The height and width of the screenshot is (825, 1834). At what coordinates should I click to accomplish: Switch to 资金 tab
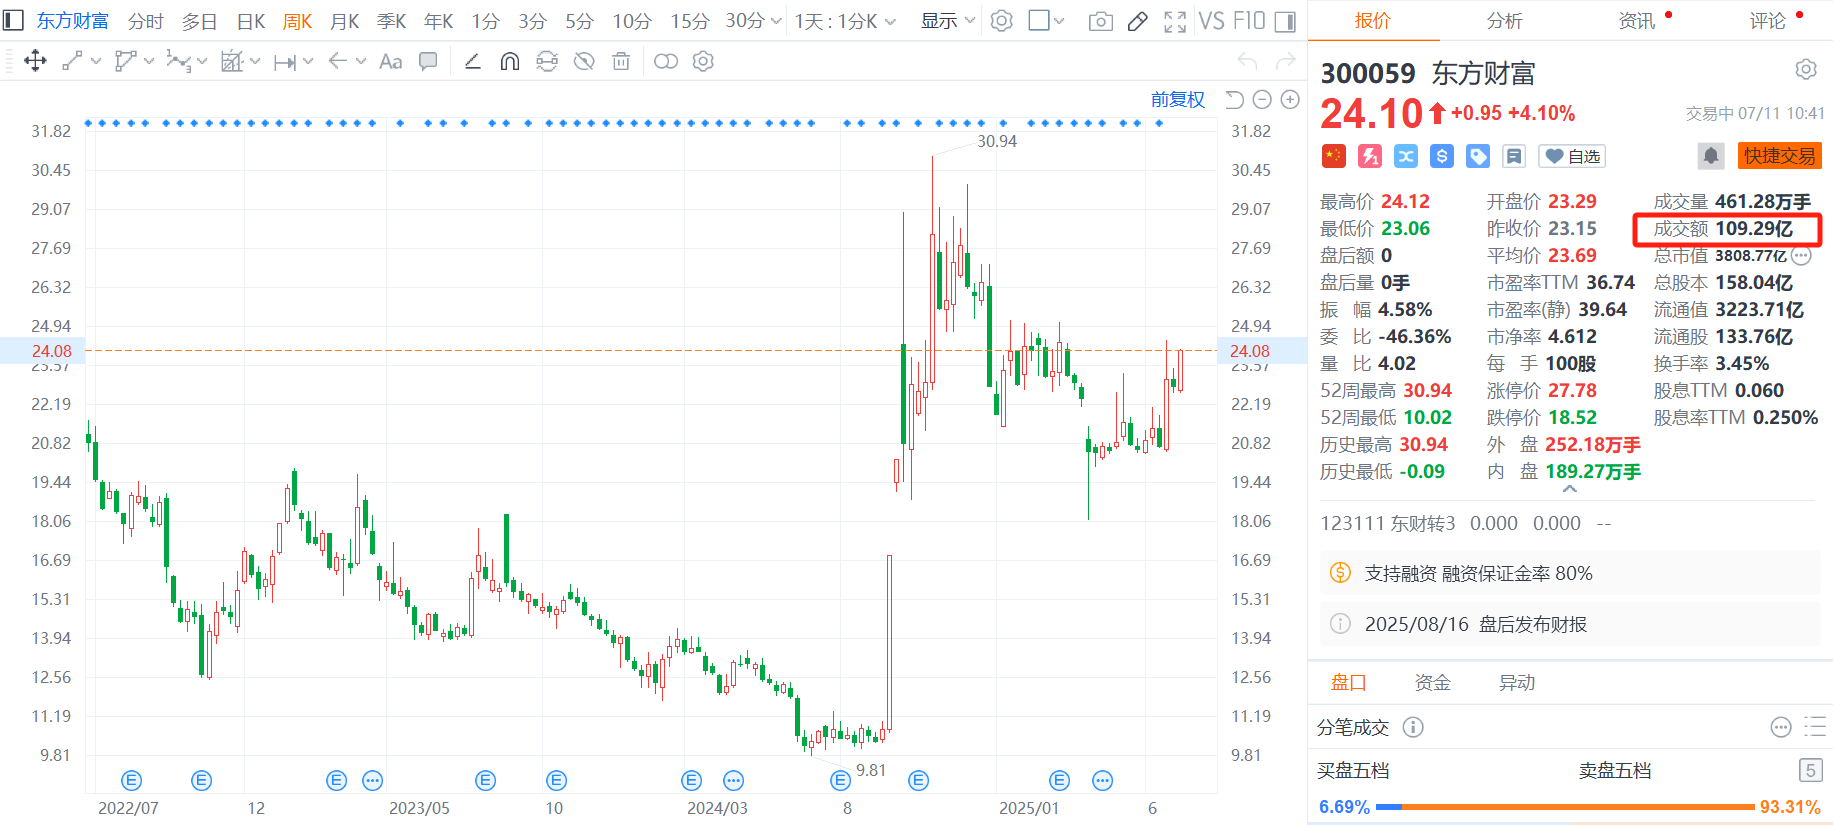point(1432,683)
